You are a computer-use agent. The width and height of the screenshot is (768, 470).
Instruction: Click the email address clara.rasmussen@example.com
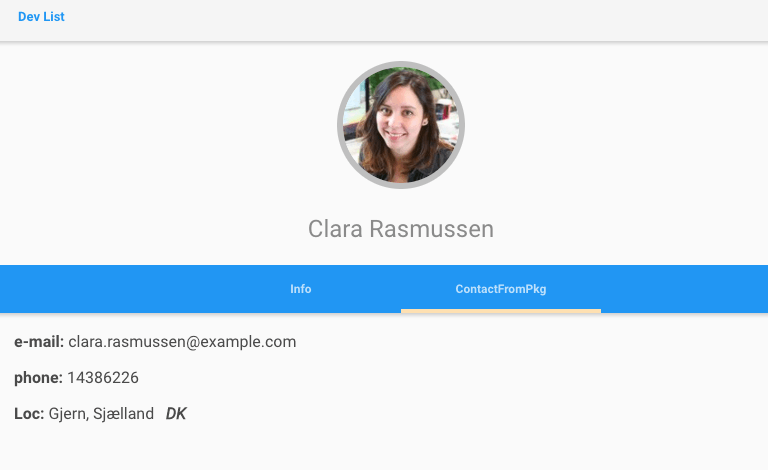point(182,342)
